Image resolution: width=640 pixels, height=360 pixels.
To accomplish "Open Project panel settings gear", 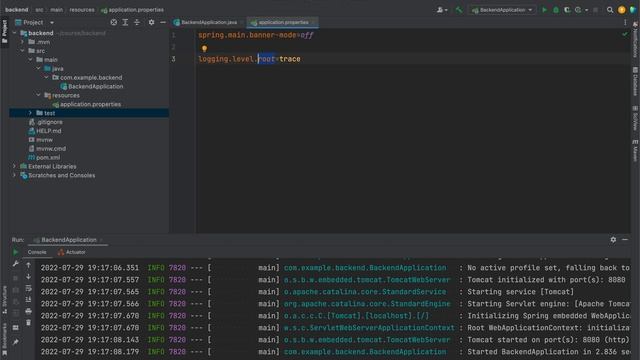I will [151, 22].
